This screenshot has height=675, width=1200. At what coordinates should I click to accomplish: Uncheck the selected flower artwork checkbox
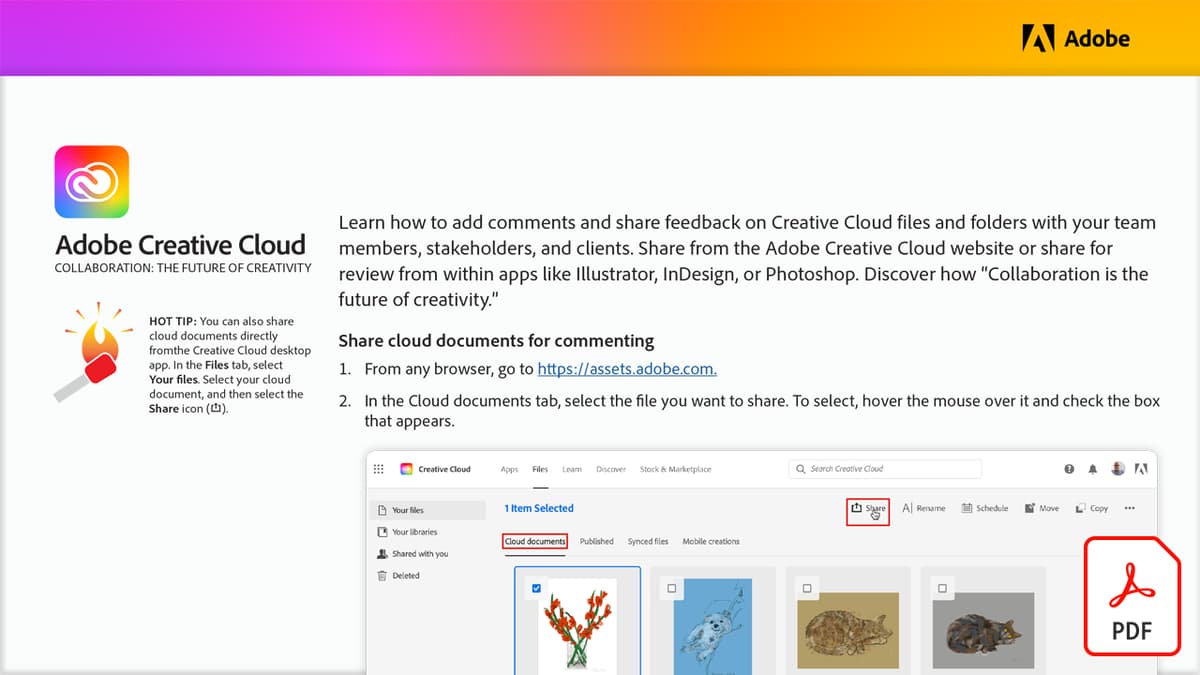click(535, 588)
